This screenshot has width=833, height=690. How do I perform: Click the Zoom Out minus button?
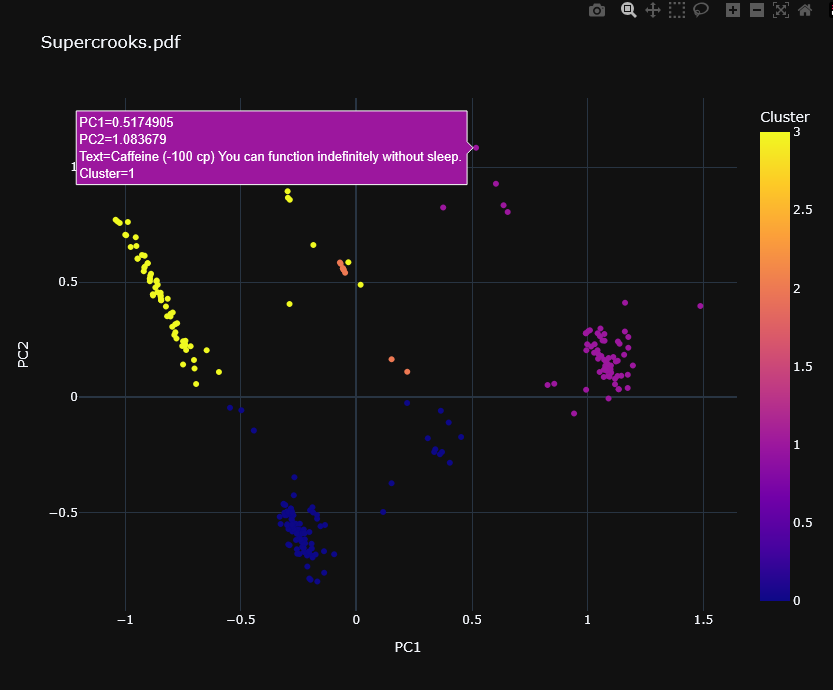tap(757, 10)
